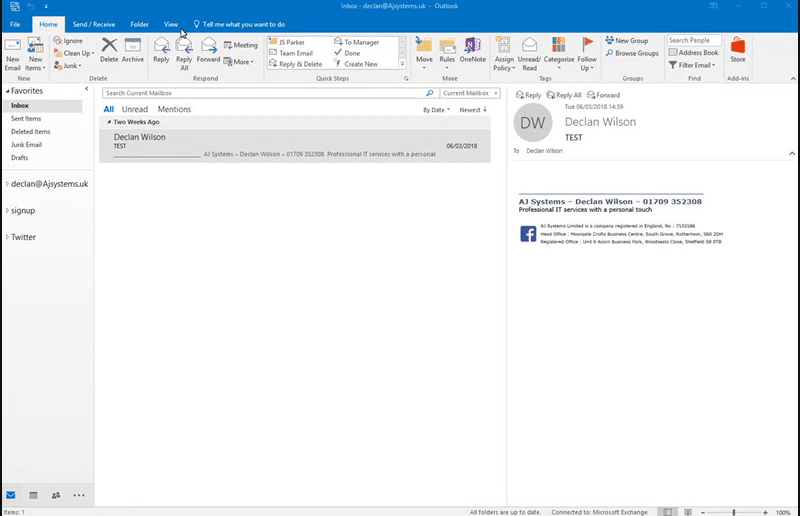Click Forward in the ribbon
This screenshot has height=516, width=800.
pos(208,50)
